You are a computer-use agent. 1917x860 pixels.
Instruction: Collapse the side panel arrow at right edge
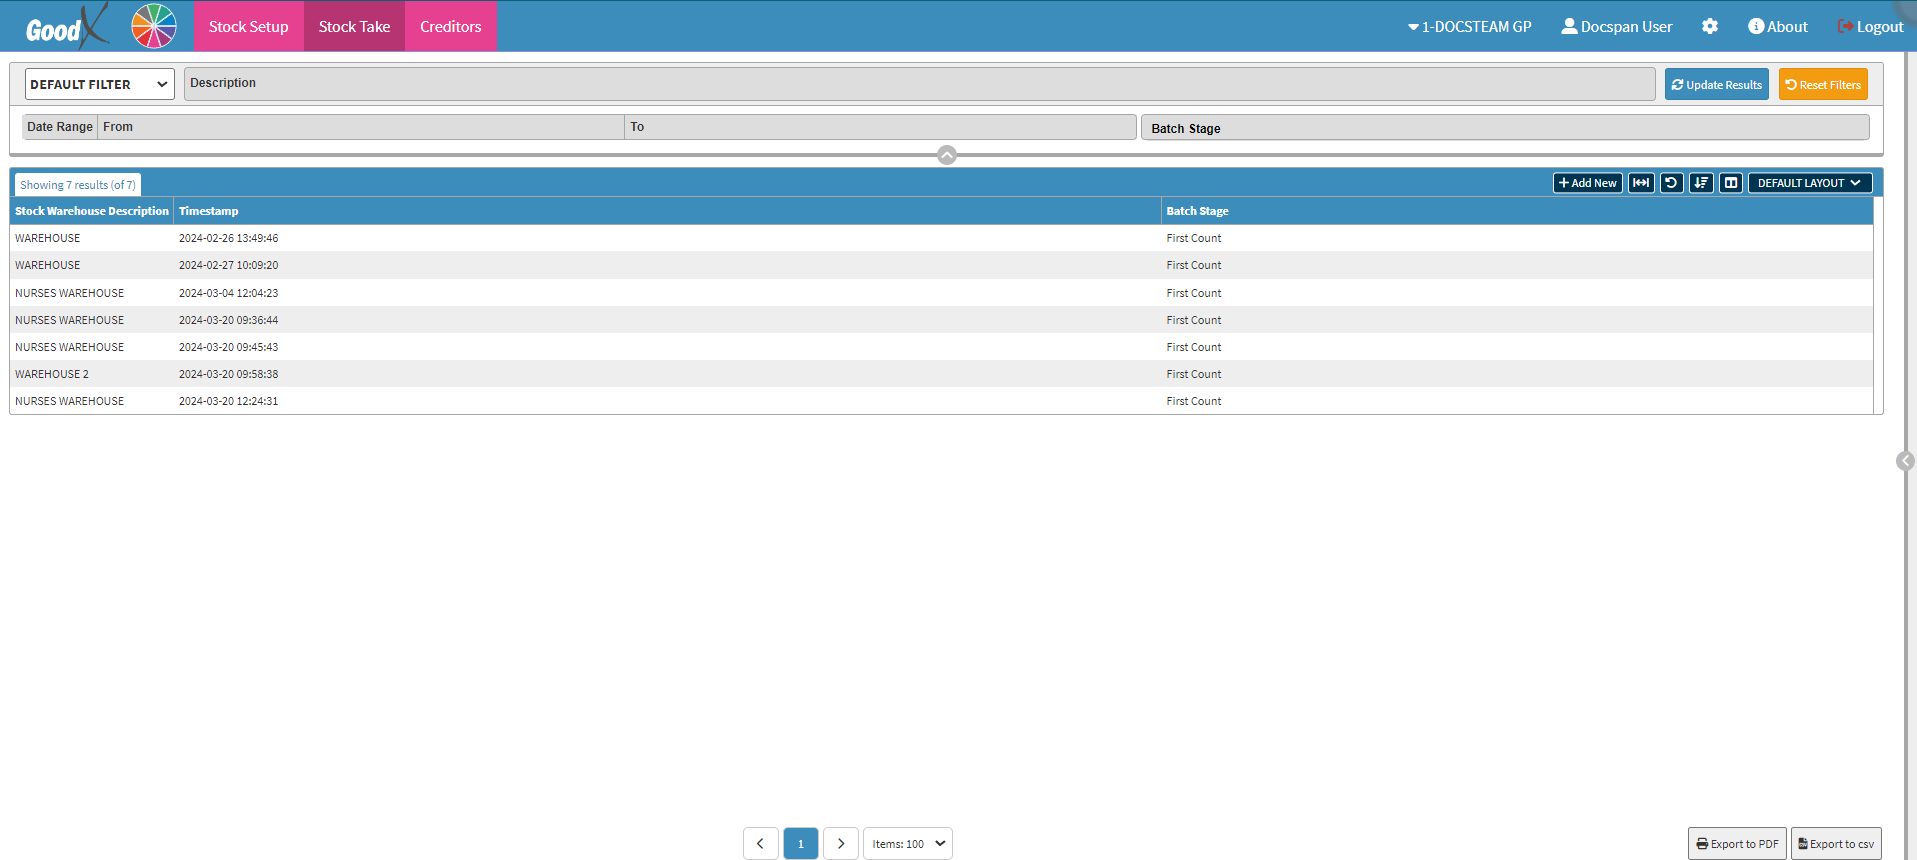[1905, 461]
